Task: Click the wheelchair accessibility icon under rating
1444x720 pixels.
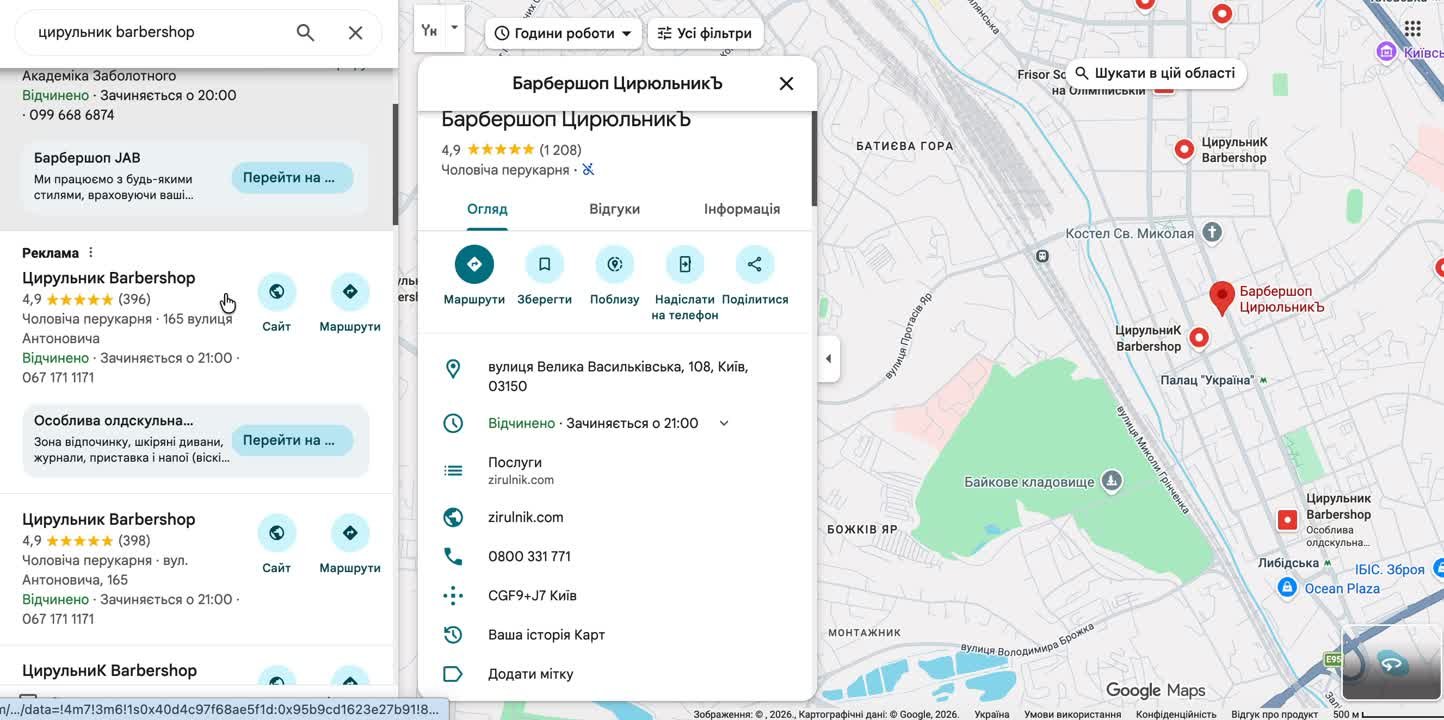Action: tap(588, 170)
